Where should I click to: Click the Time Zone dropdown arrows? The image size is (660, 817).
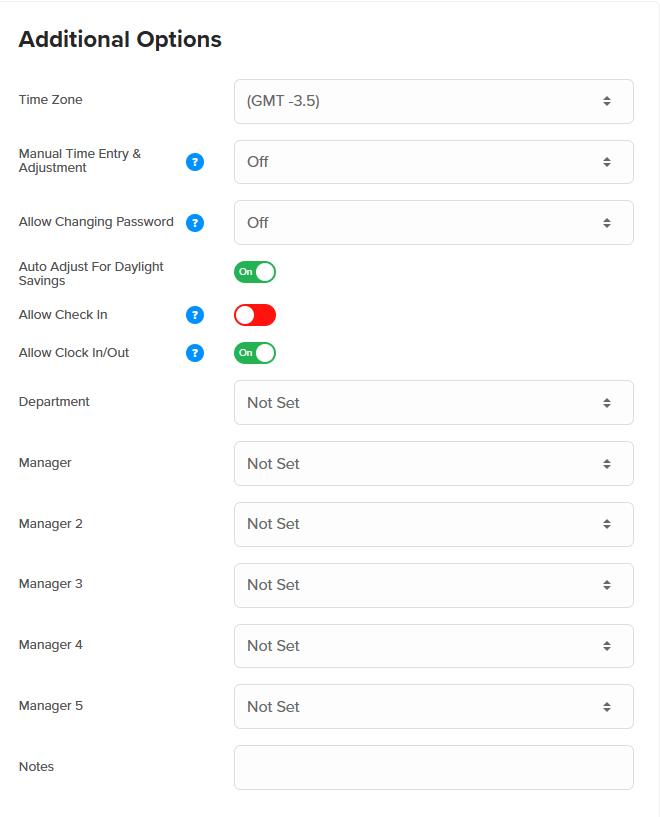pyautogui.click(x=607, y=101)
